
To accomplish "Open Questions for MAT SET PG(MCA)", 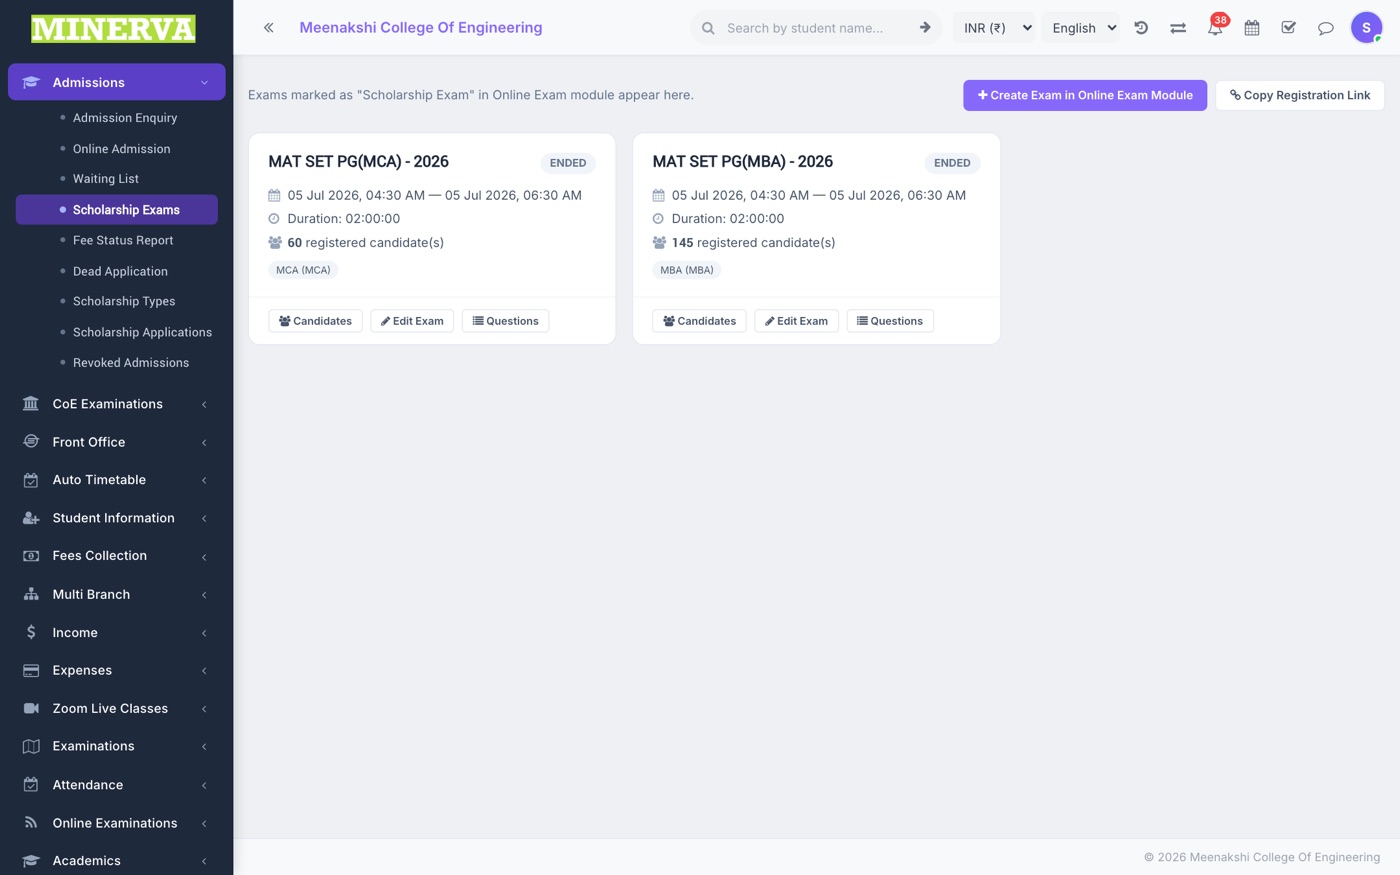I will [x=505, y=321].
